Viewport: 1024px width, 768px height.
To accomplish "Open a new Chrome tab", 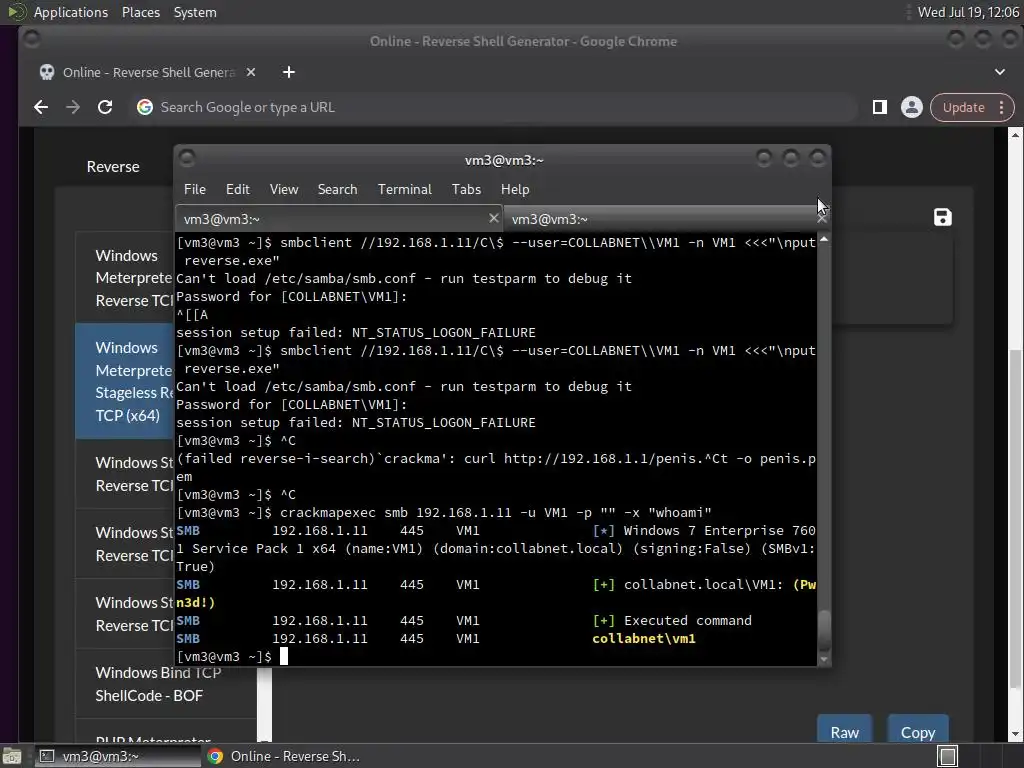I will pyautogui.click(x=289, y=72).
